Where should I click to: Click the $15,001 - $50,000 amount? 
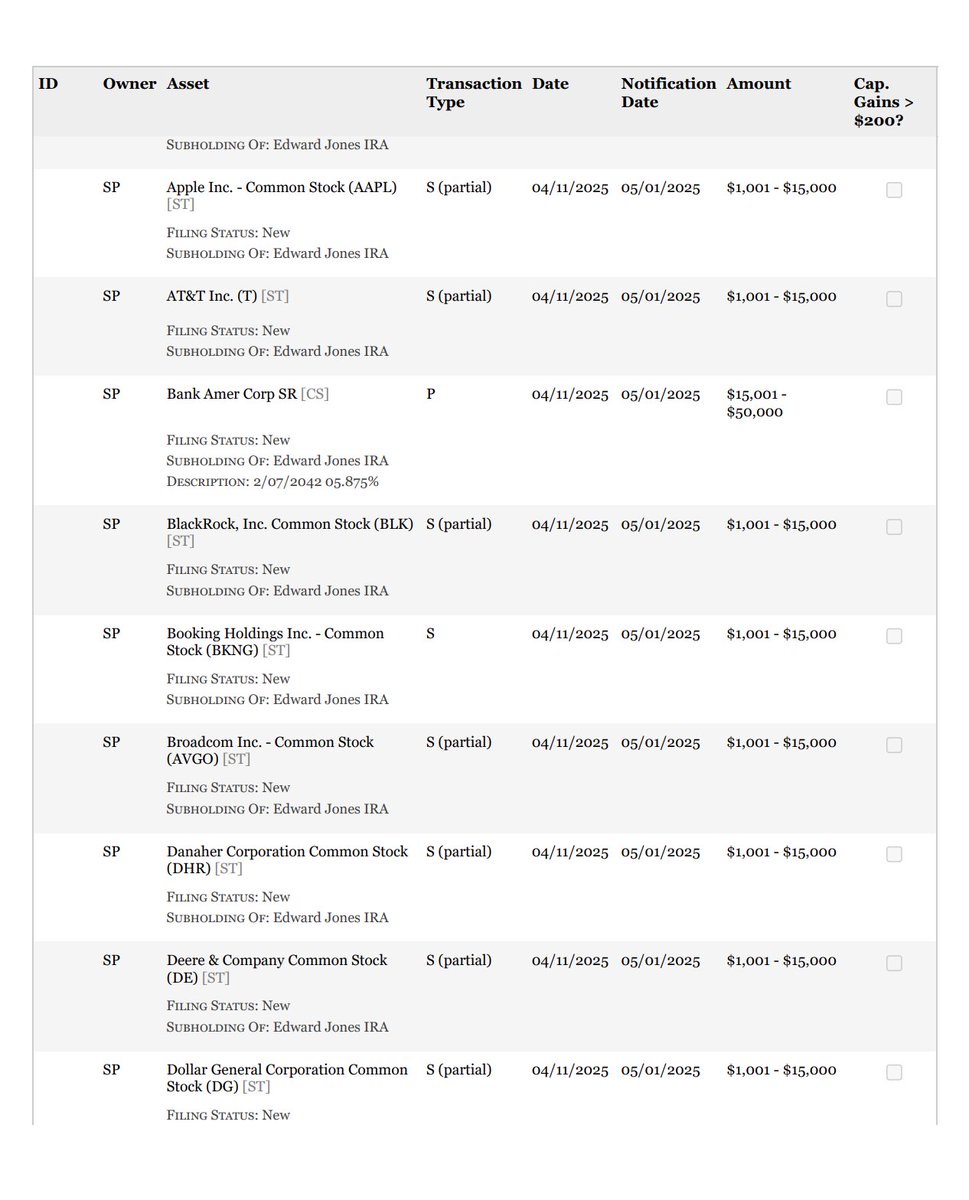pyautogui.click(x=756, y=403)
